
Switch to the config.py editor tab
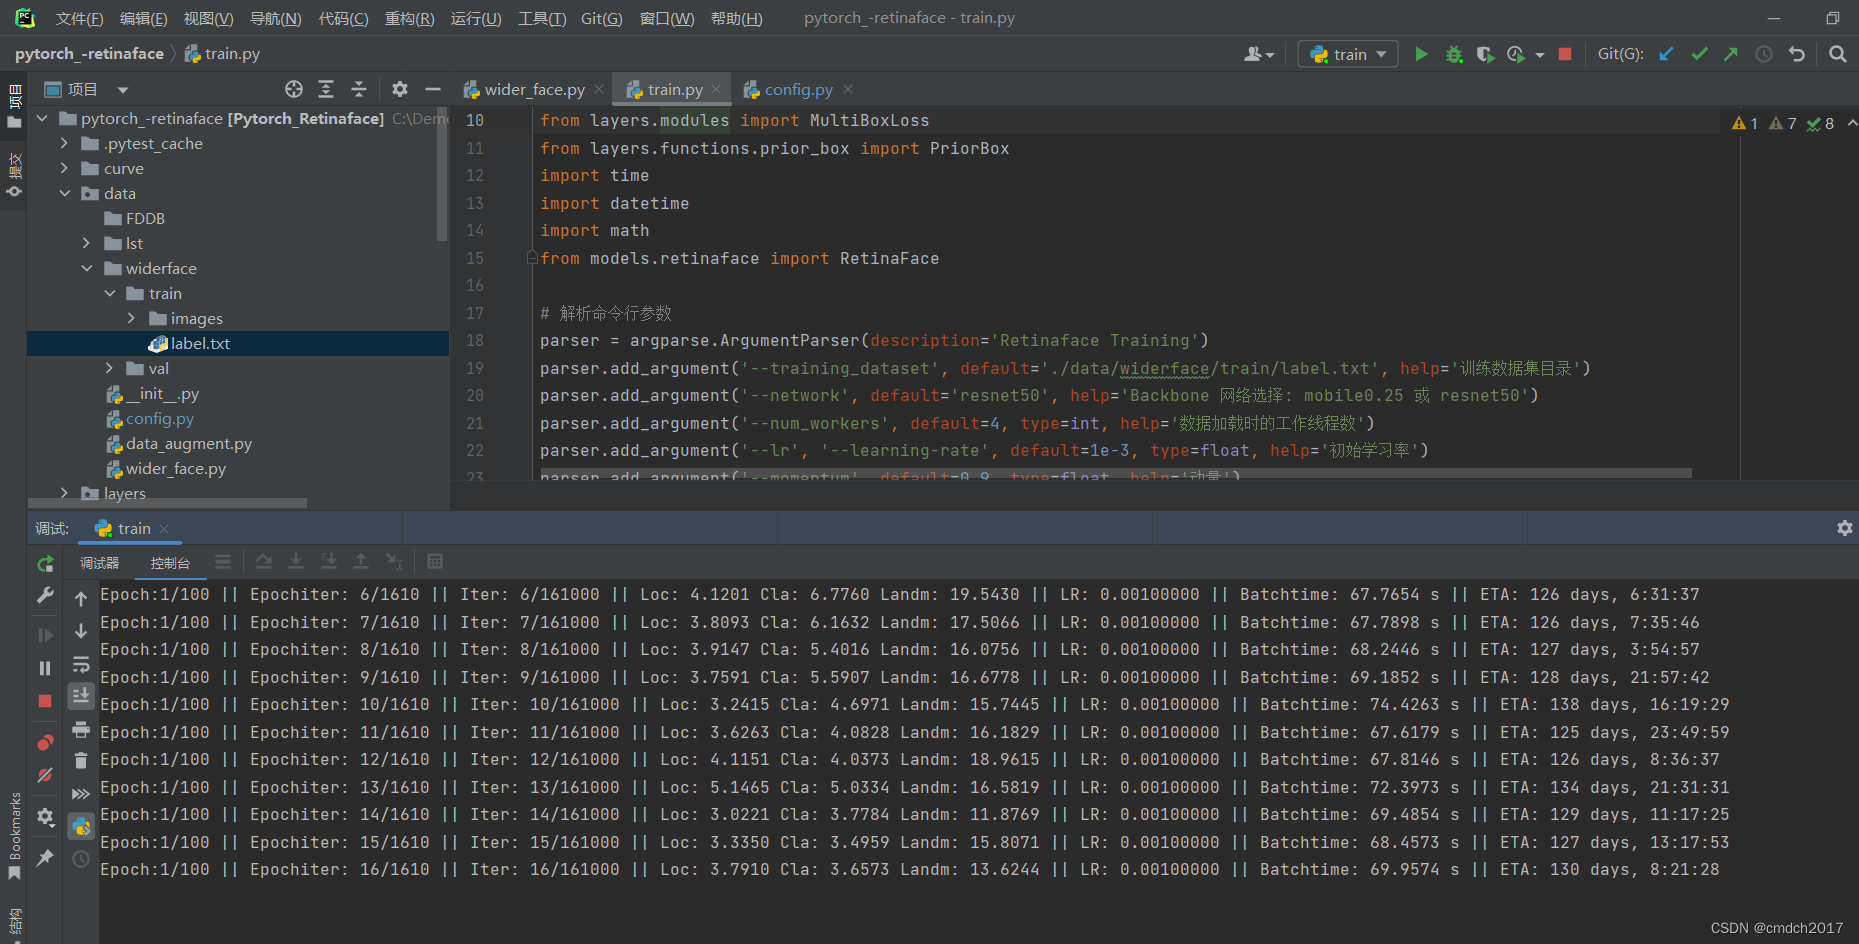(797, 89)
